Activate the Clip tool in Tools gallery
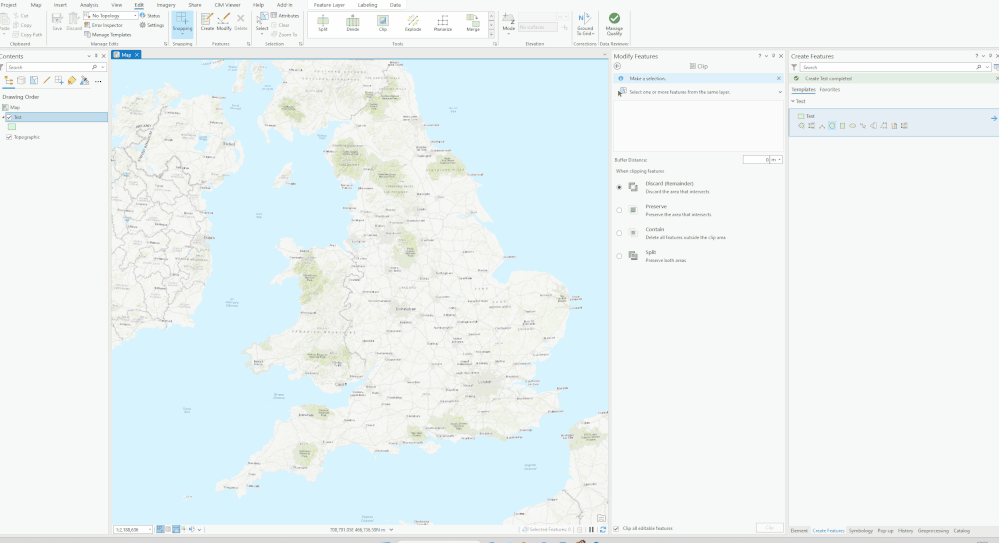This screenshot has height=543, width=999. pos(382,24)
